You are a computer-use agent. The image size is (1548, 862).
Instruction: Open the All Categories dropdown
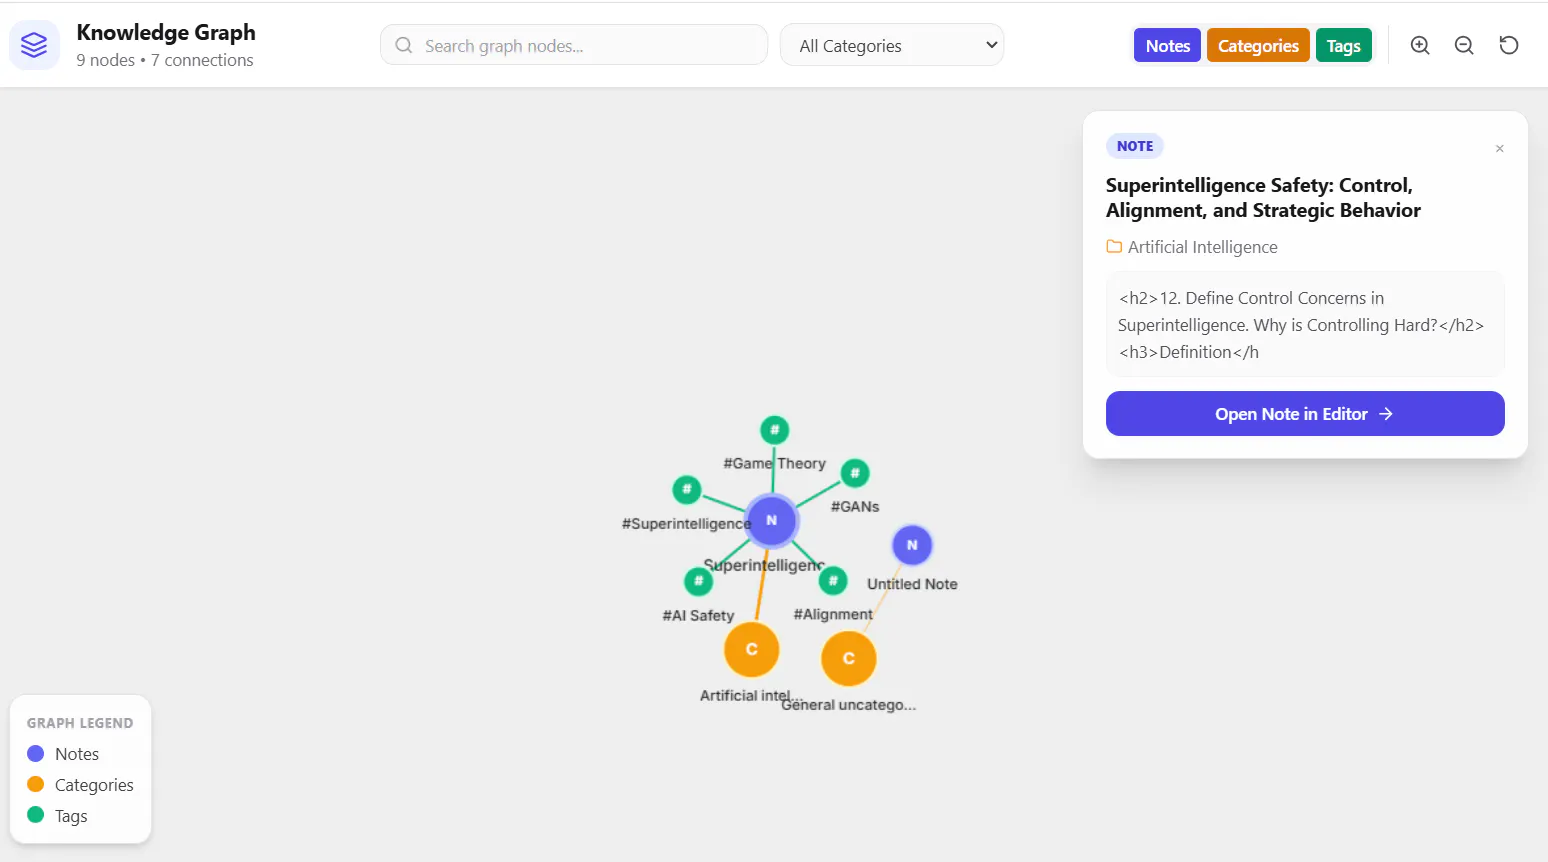click(892, 45)
